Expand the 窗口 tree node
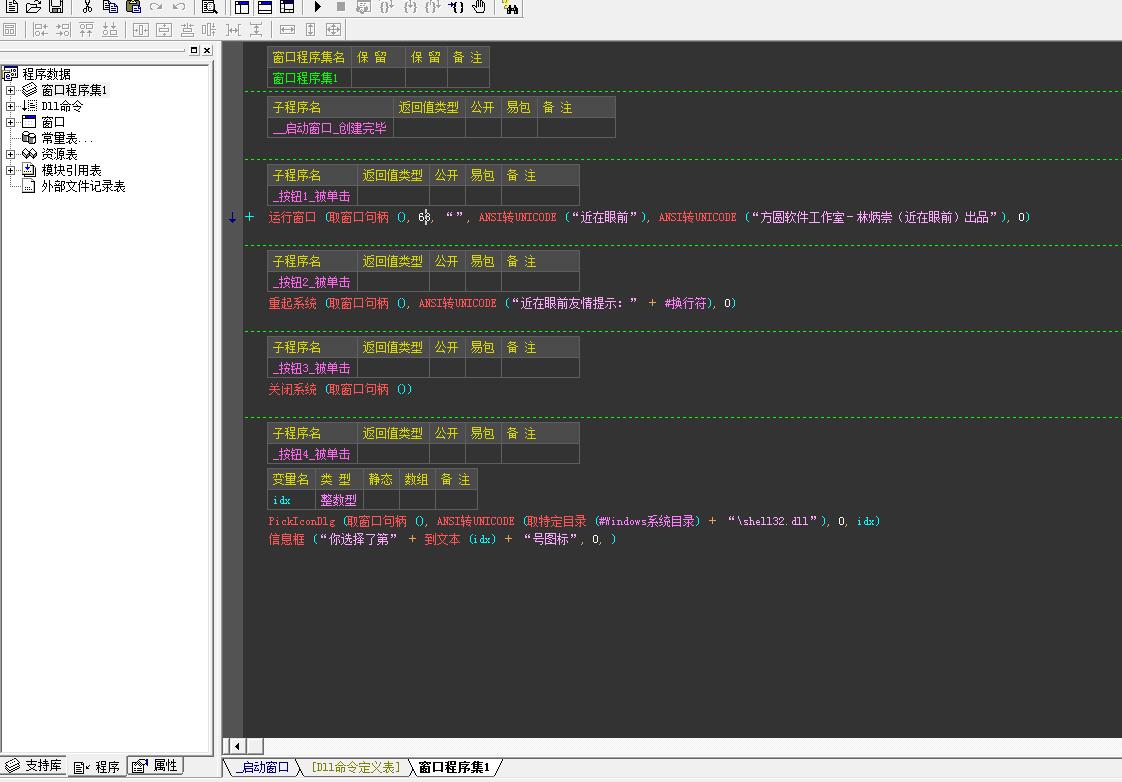 point(11,122)
